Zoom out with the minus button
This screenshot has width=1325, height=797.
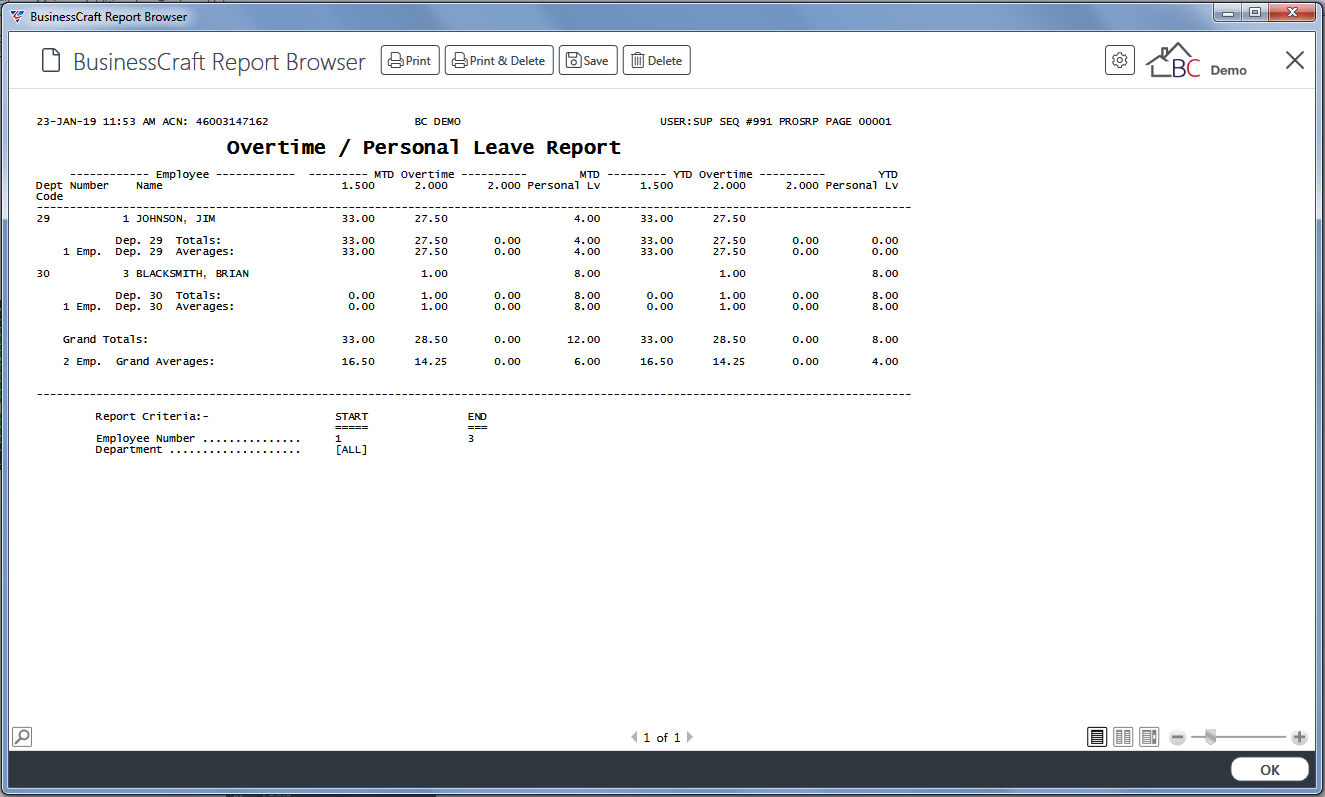pos(1177,737)
